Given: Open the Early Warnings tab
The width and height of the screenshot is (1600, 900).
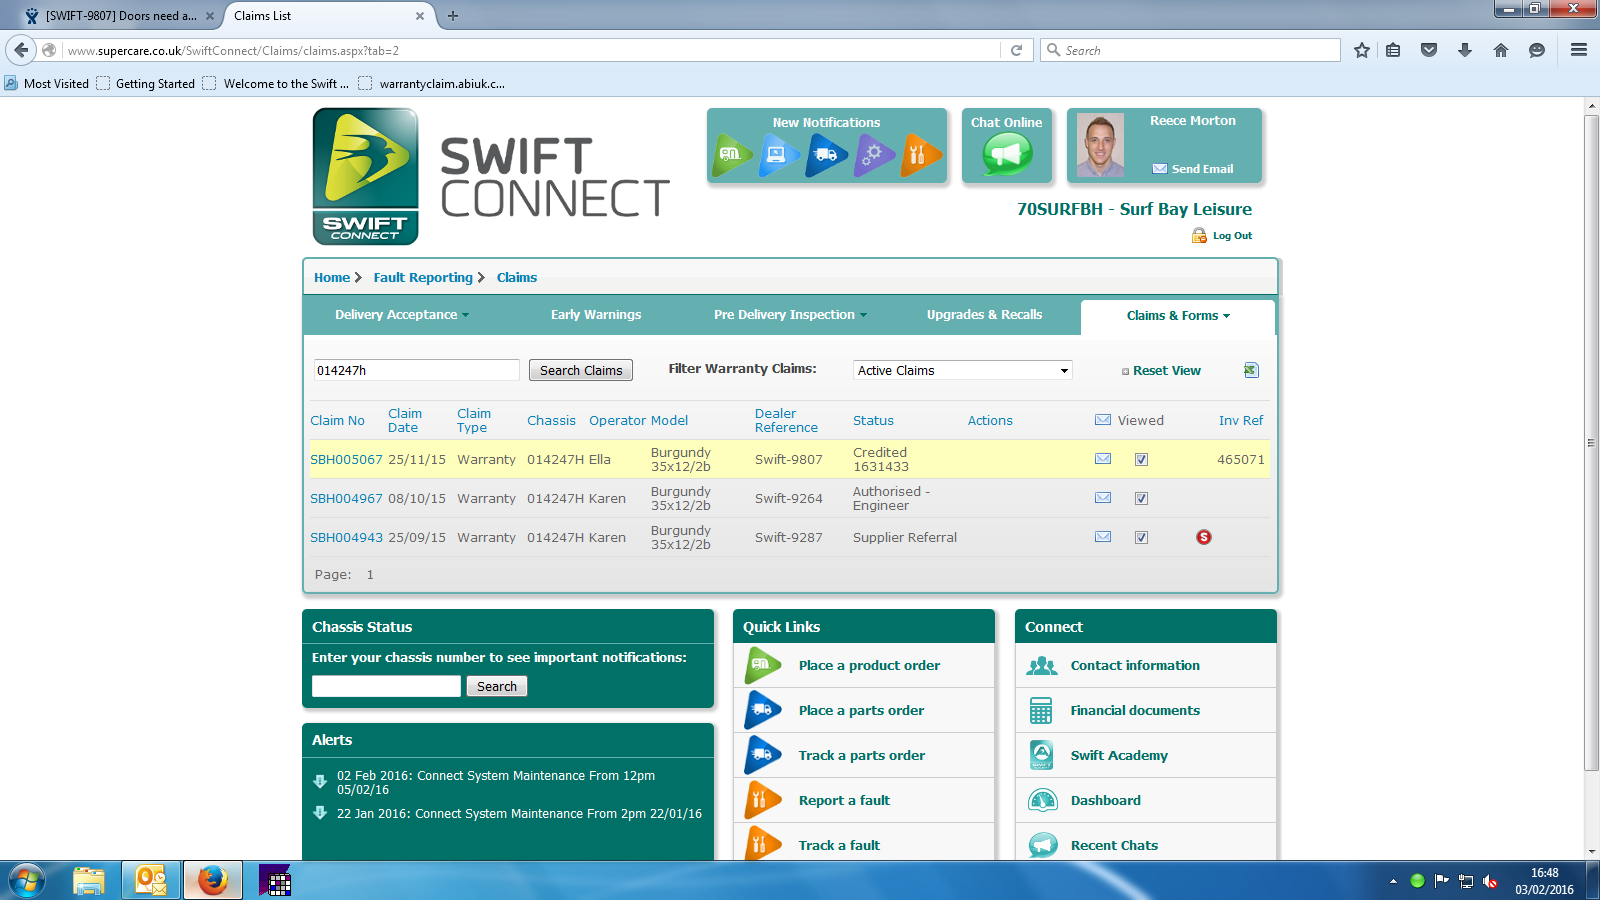Looking at the screenshot, I should point(596,315).
